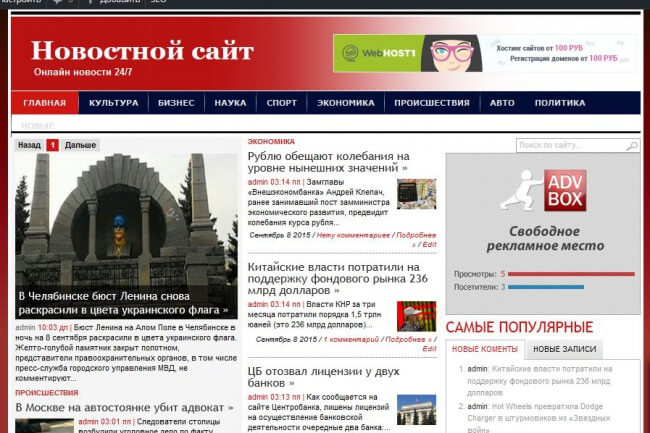Open the Политика section

click(x=560, y=103)
